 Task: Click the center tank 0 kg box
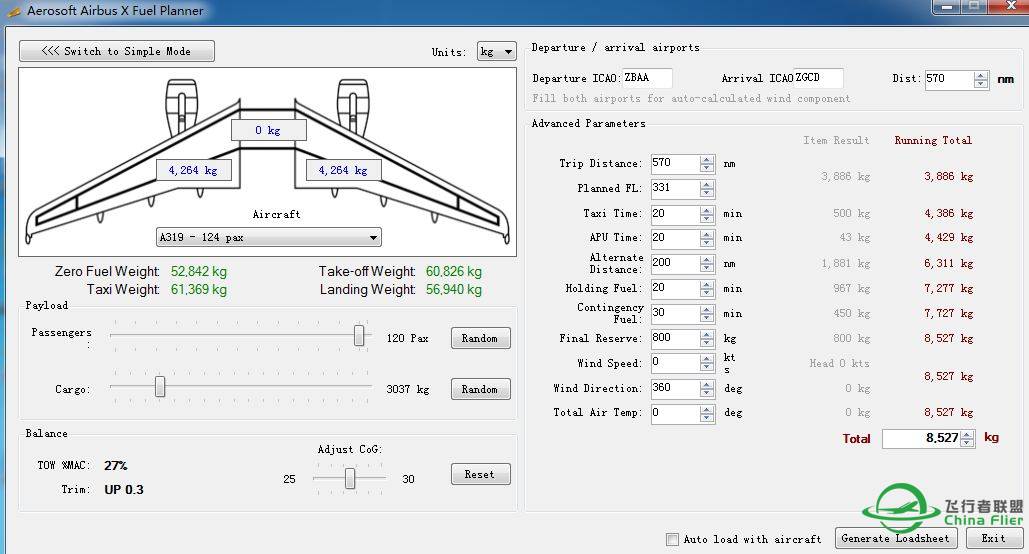[268, 130]
